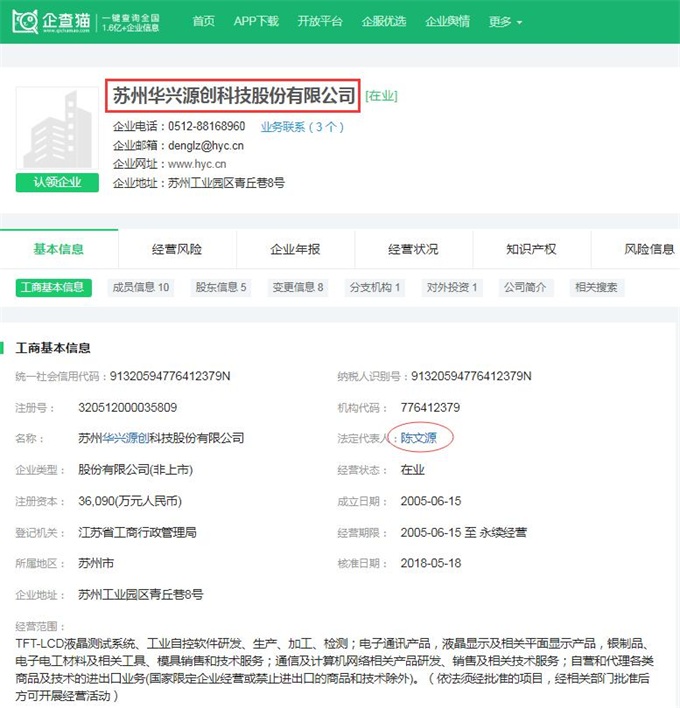Click the 工商基本信息 section heading
Viewport: 680px width, 708px height.
point(53,348)
